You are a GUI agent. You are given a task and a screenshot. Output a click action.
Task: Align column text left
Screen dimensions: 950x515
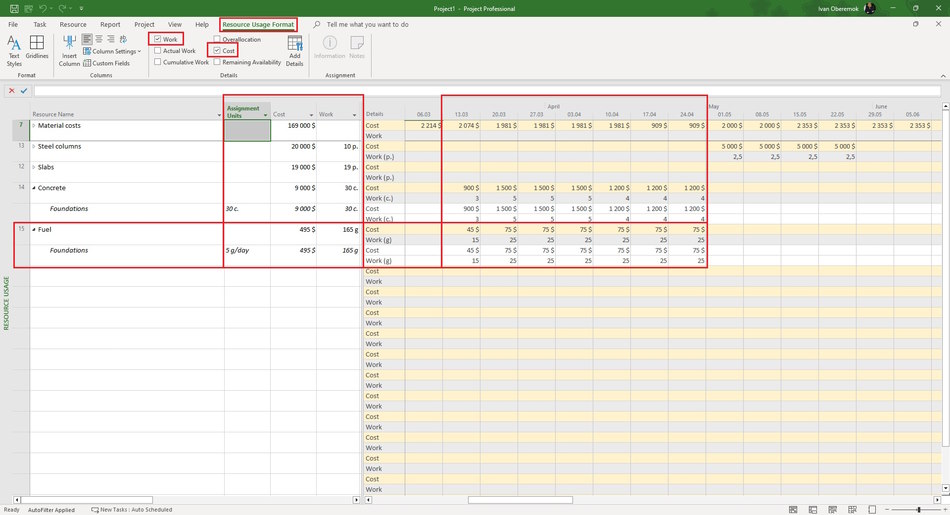click(x=87, y=39)
